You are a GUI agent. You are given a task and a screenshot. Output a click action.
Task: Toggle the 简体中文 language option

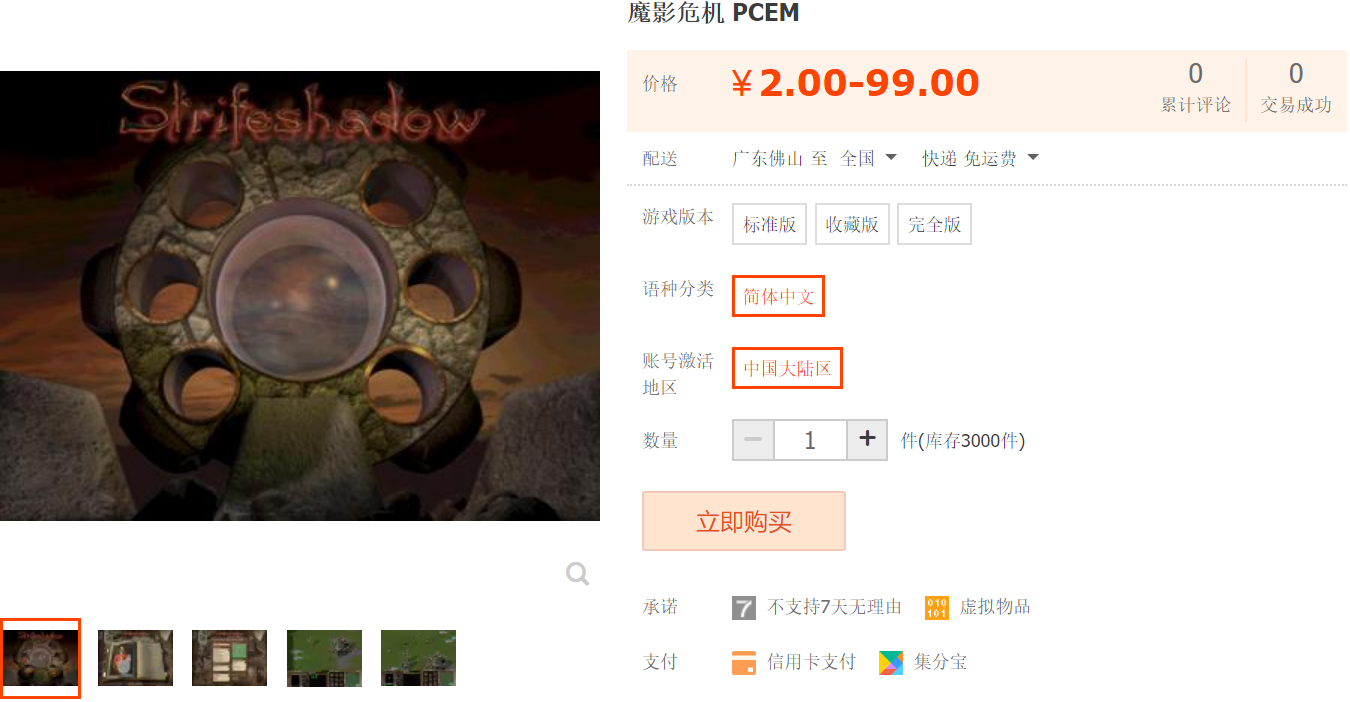tap(778, 296)
